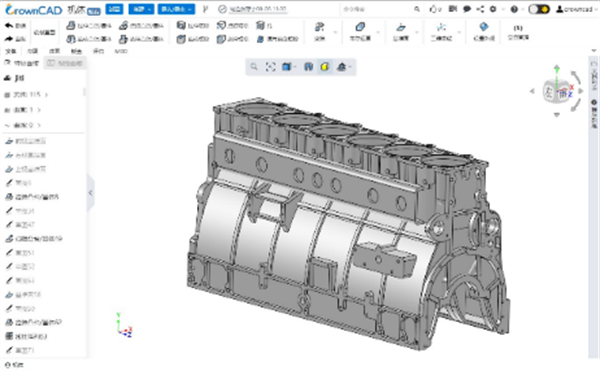Select the Loft Boss/Base tool icon
The height and width of the screenshot is (371, 600).
123,39
